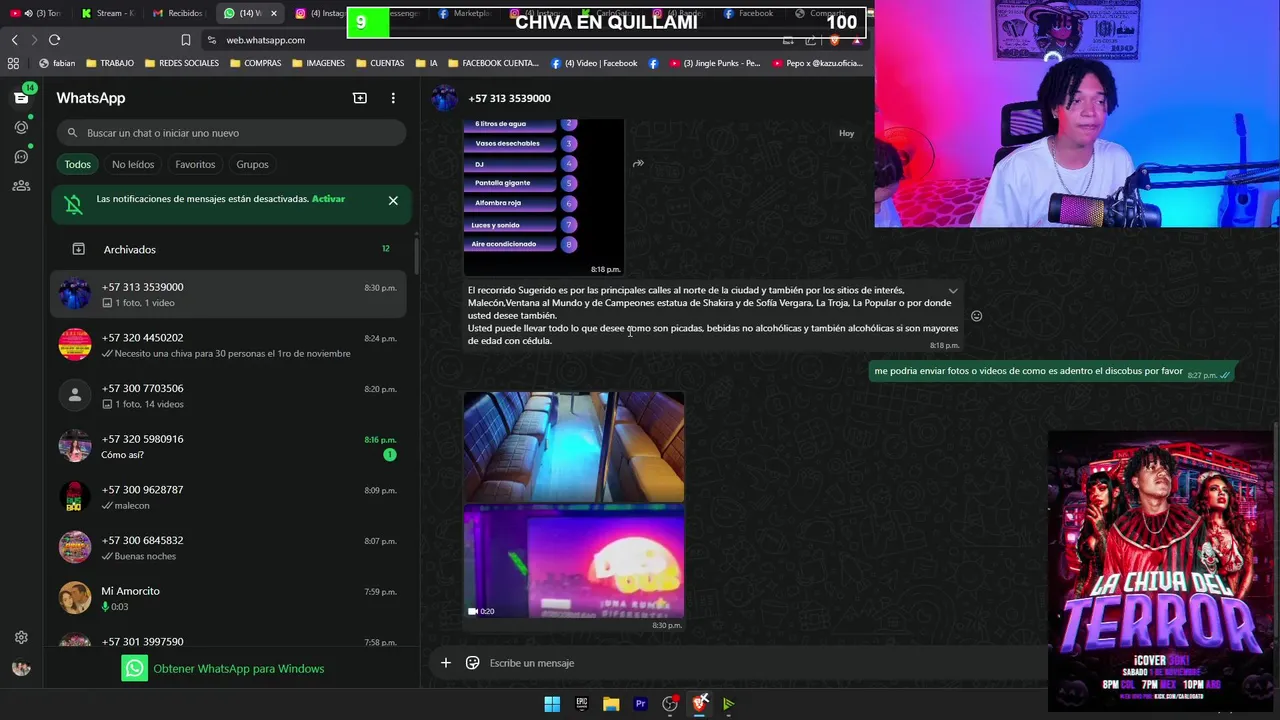Open chat +57 300 6845832

tap(229, 548)
